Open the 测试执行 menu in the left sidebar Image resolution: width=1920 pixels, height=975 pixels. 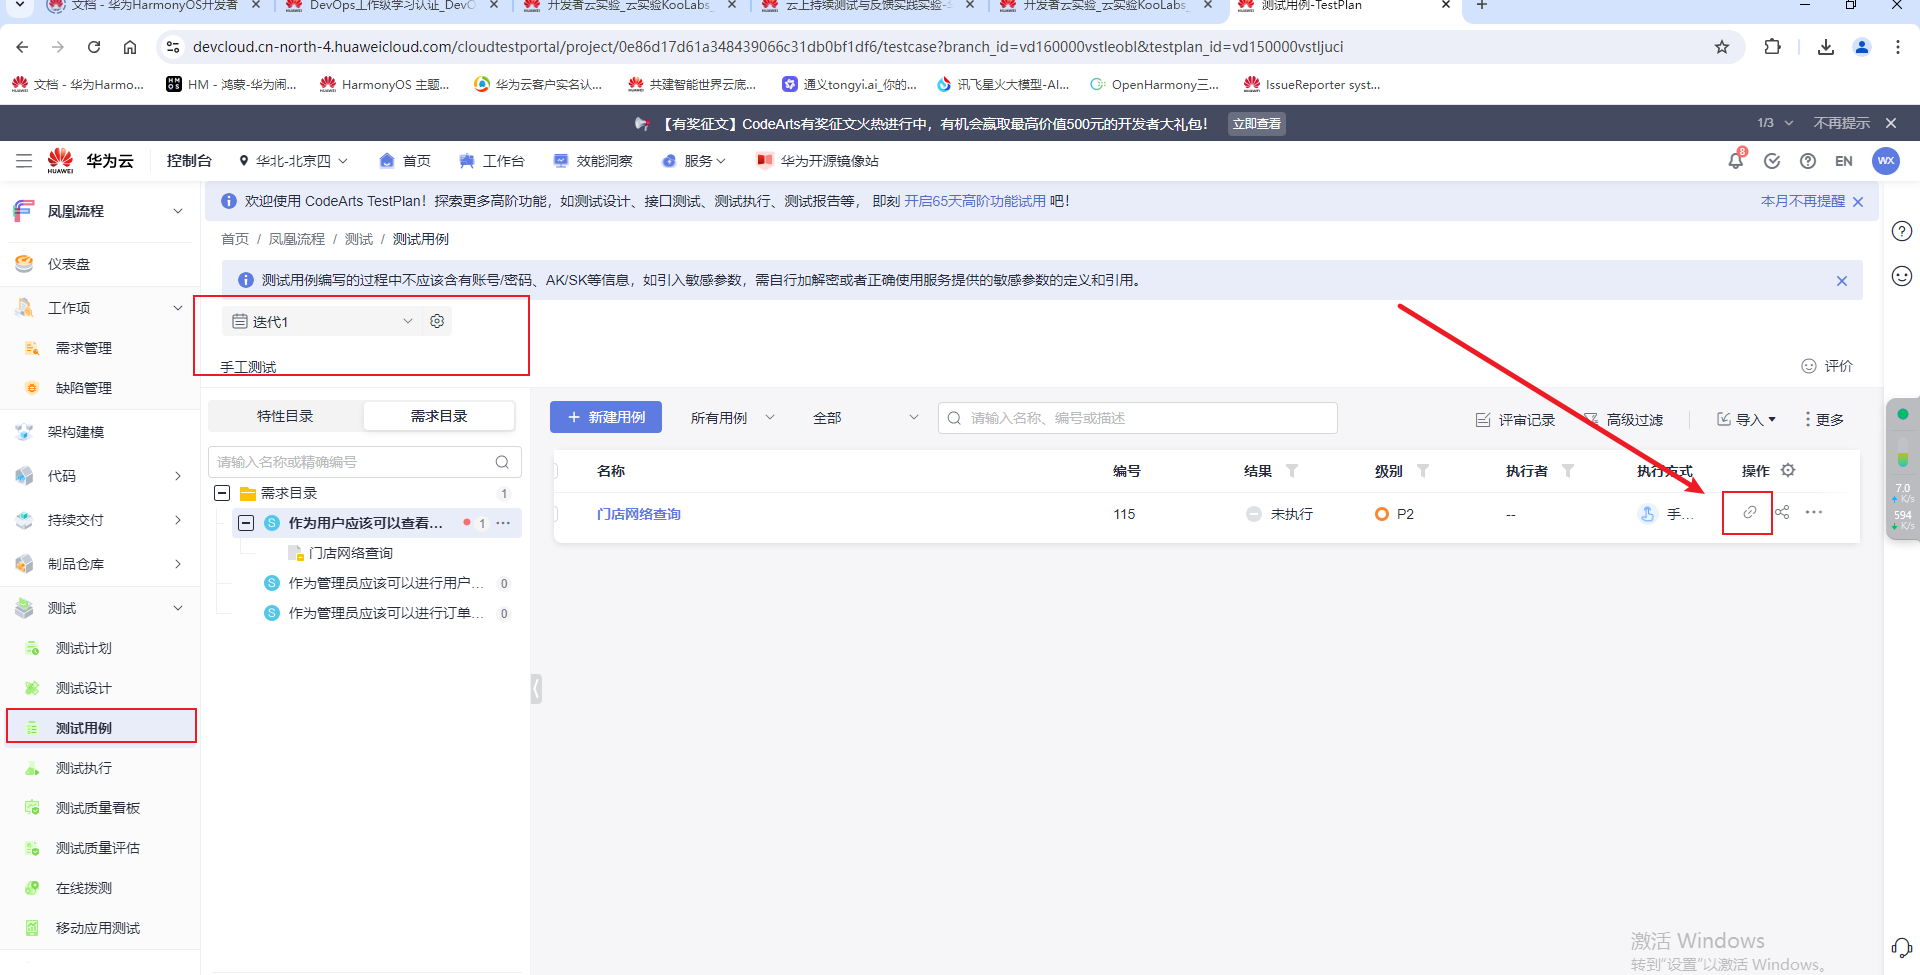[82, 767]
